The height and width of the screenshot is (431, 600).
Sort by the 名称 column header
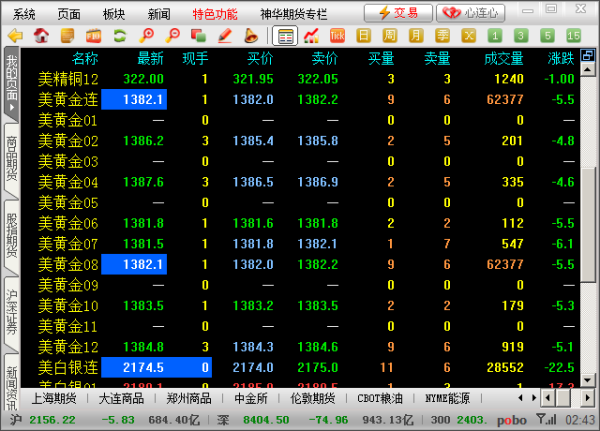click(85, 59)
